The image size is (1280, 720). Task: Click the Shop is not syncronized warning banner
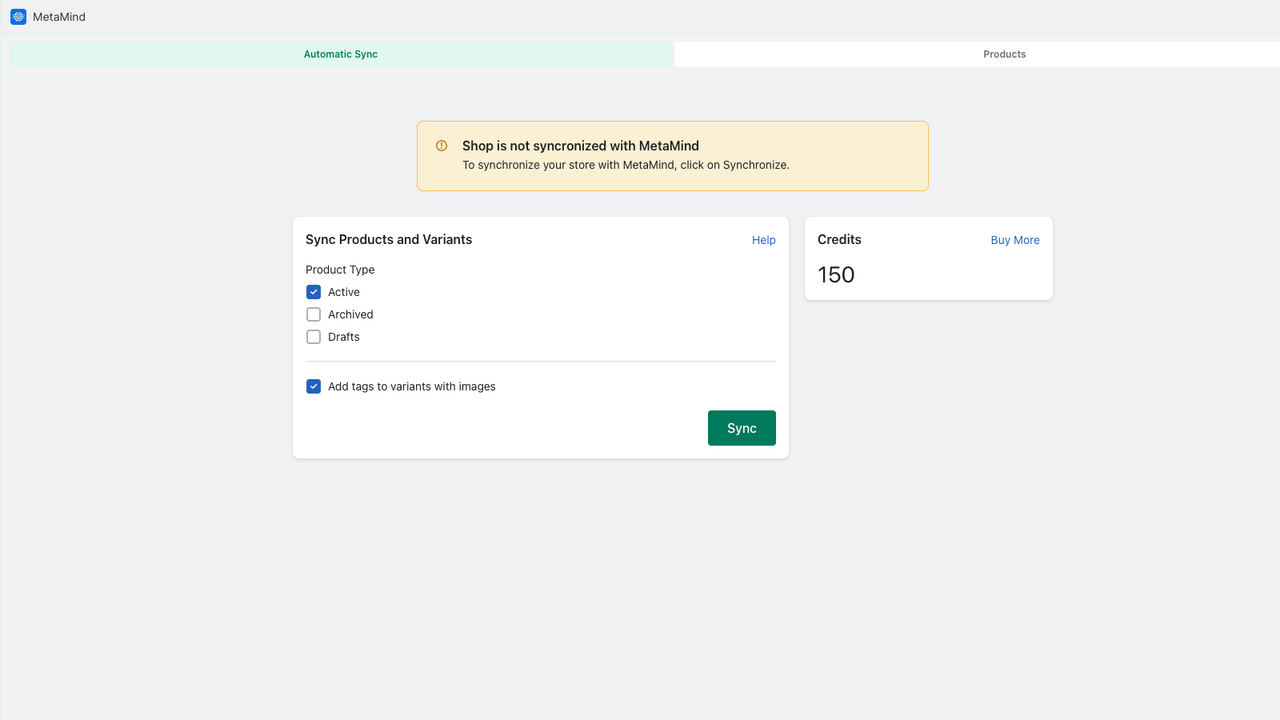click(x=672, y=155)
